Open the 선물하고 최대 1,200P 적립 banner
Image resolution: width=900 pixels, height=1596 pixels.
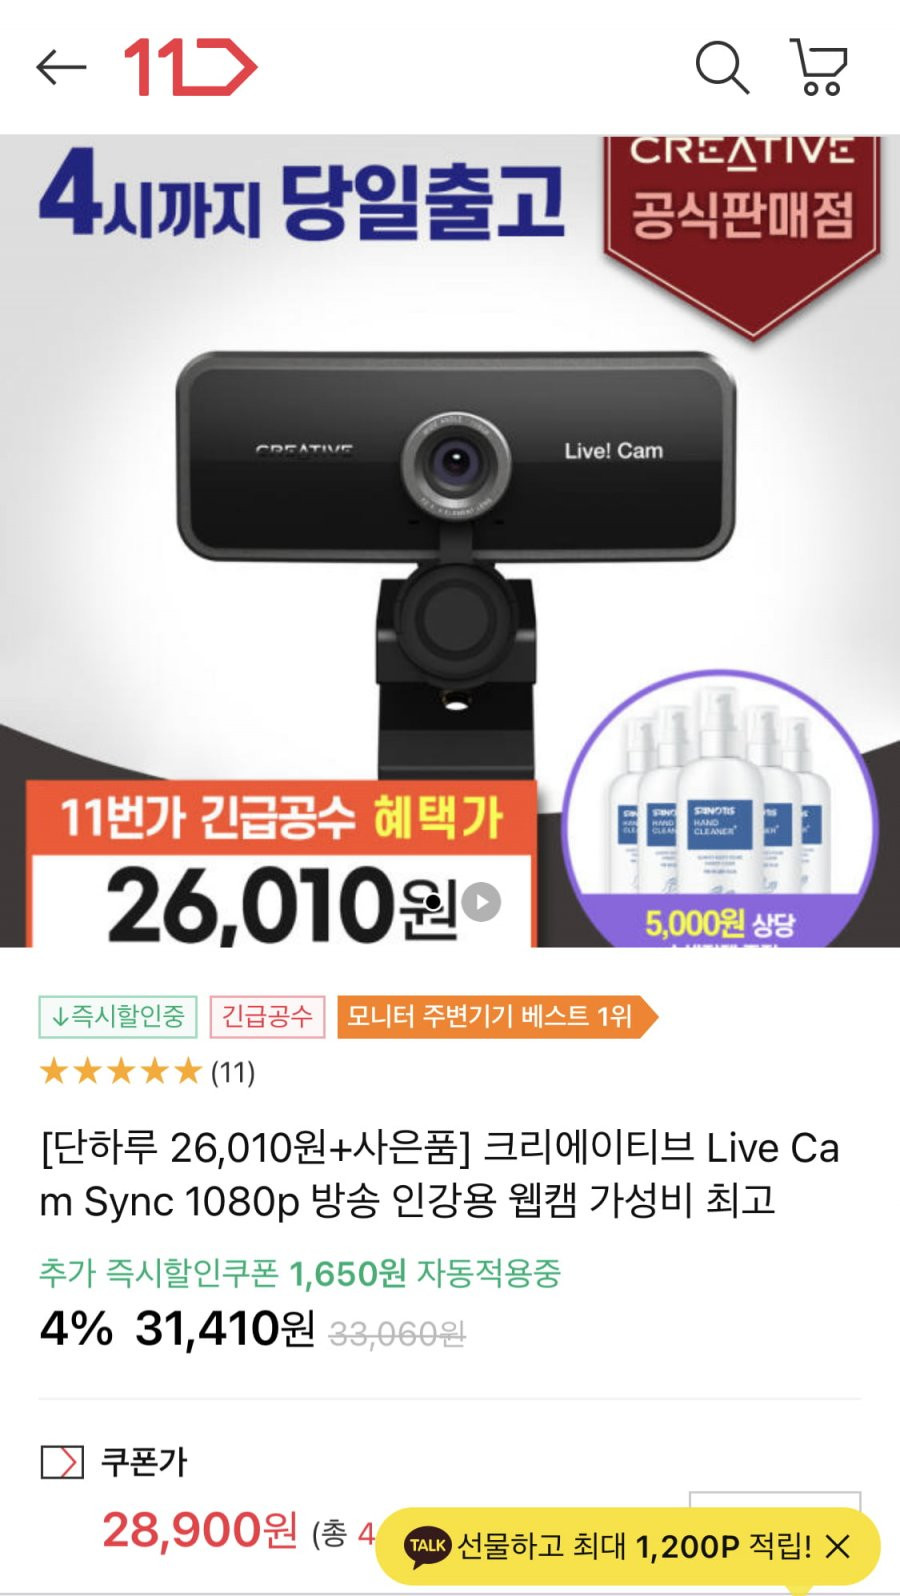coord(634,1546)
